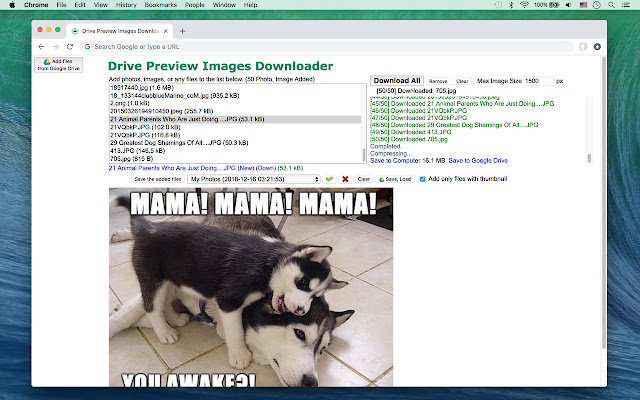Select 705.jpg in the file list
This screenshot has width=640, height=400.
pos(236,159)
